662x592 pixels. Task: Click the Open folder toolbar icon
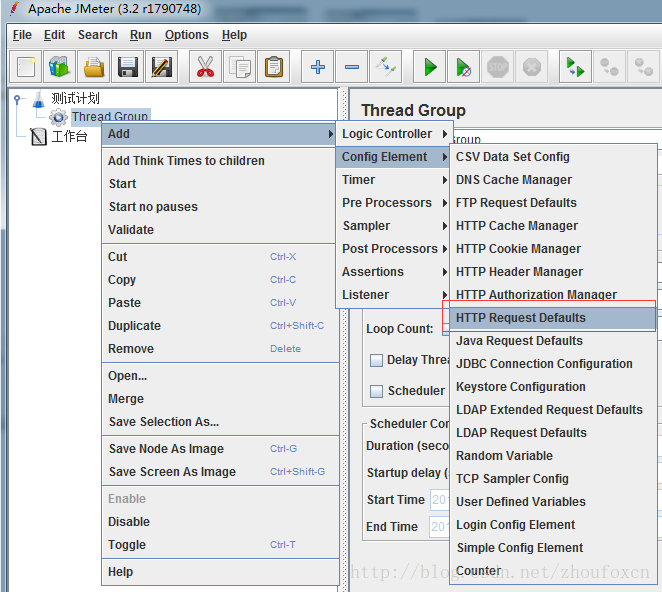tap(94, 68)
